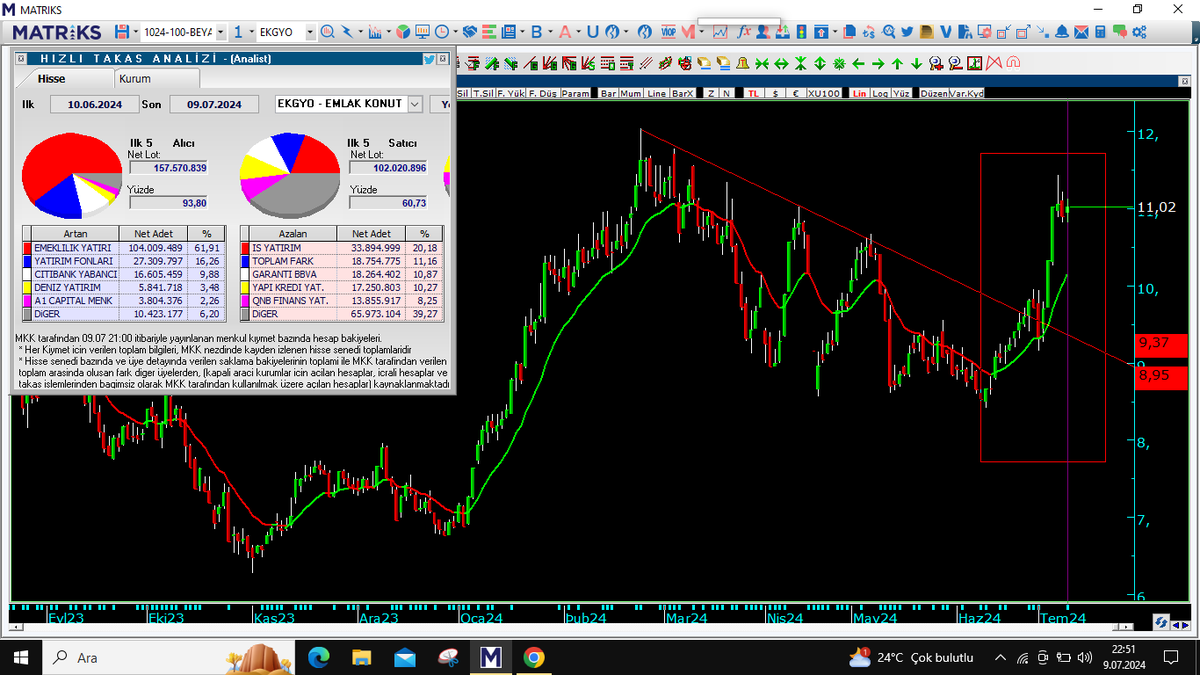Open the Twitter bird icon in top toolbar

point(907,32)
